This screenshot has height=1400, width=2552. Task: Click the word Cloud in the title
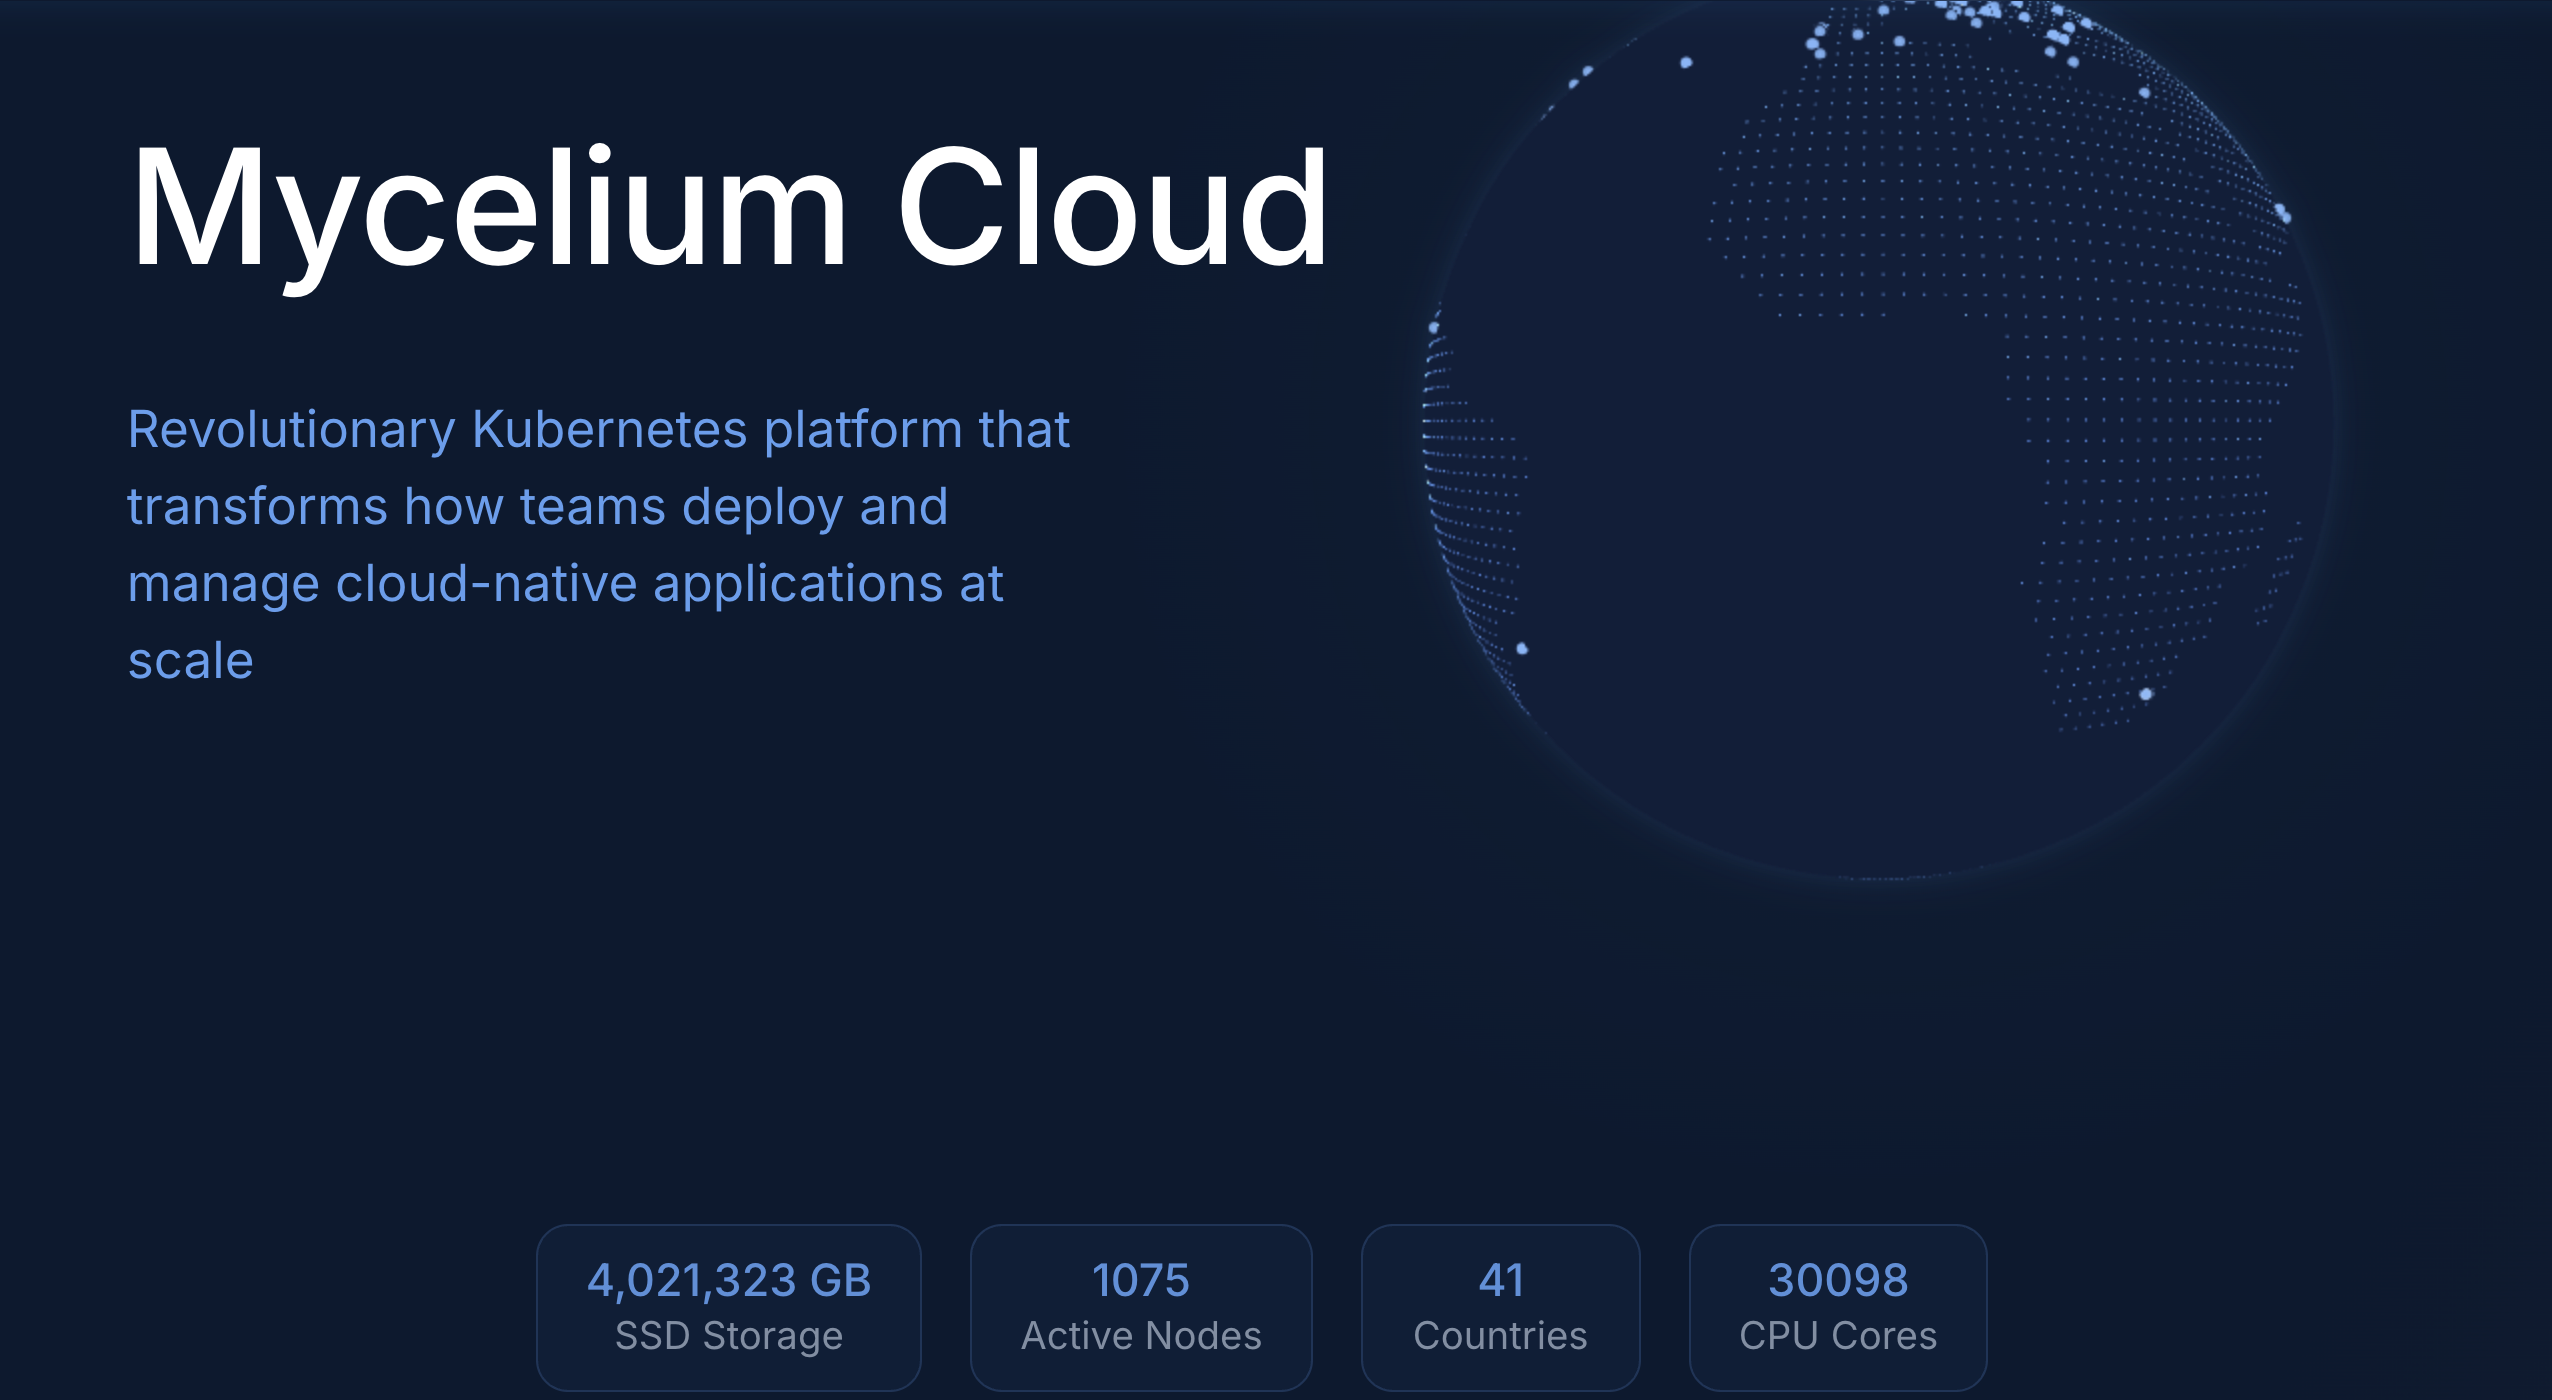tap(1112, 207)
